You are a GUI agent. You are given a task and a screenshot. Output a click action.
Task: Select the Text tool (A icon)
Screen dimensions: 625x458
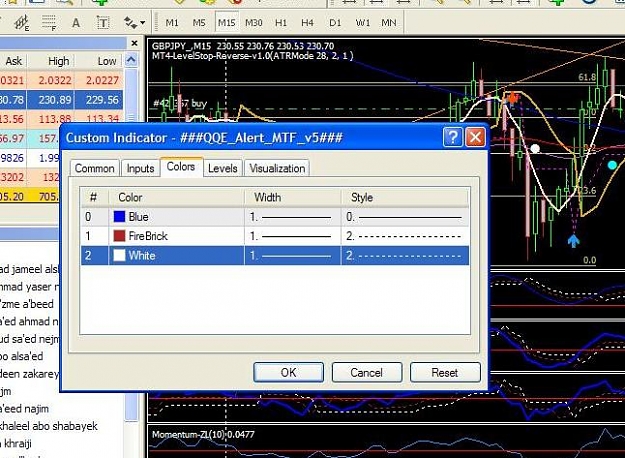click(76, 23)
